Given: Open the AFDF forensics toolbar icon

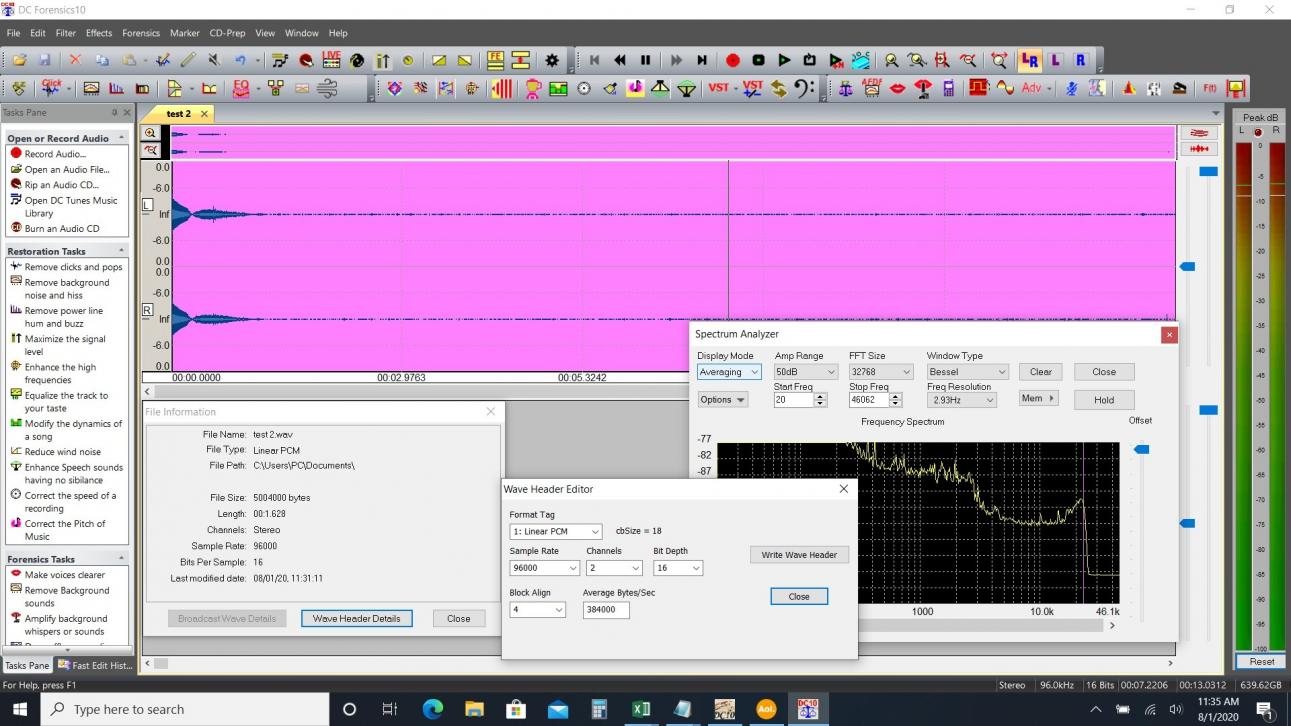Looking at the screenshot, I should click(x=872, y=88).
